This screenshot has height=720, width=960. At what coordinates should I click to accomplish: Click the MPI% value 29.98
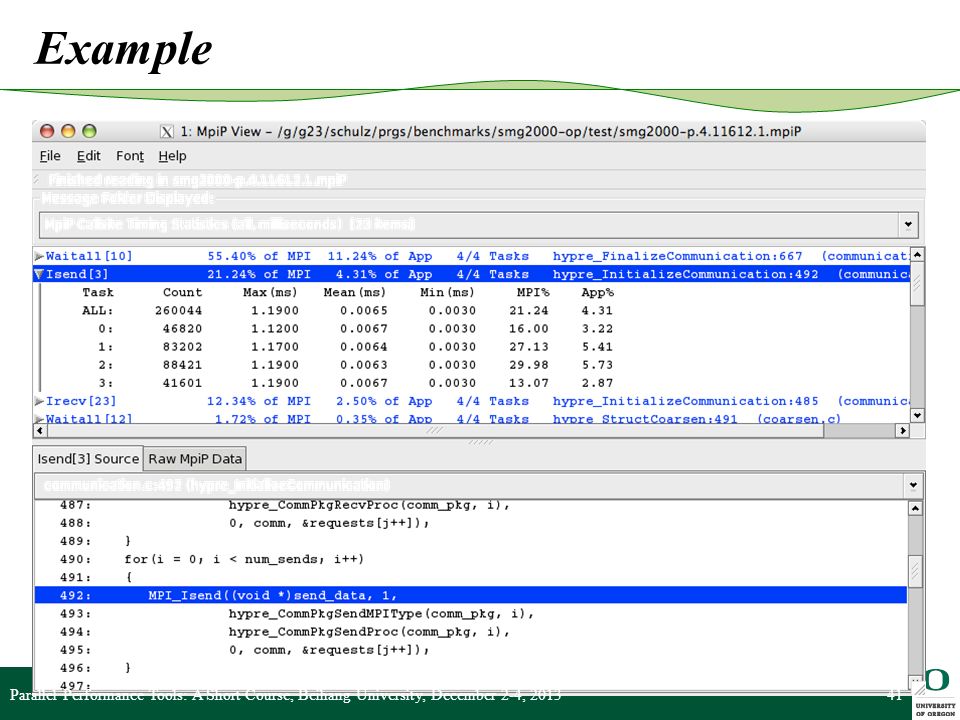tap(529, 365)
